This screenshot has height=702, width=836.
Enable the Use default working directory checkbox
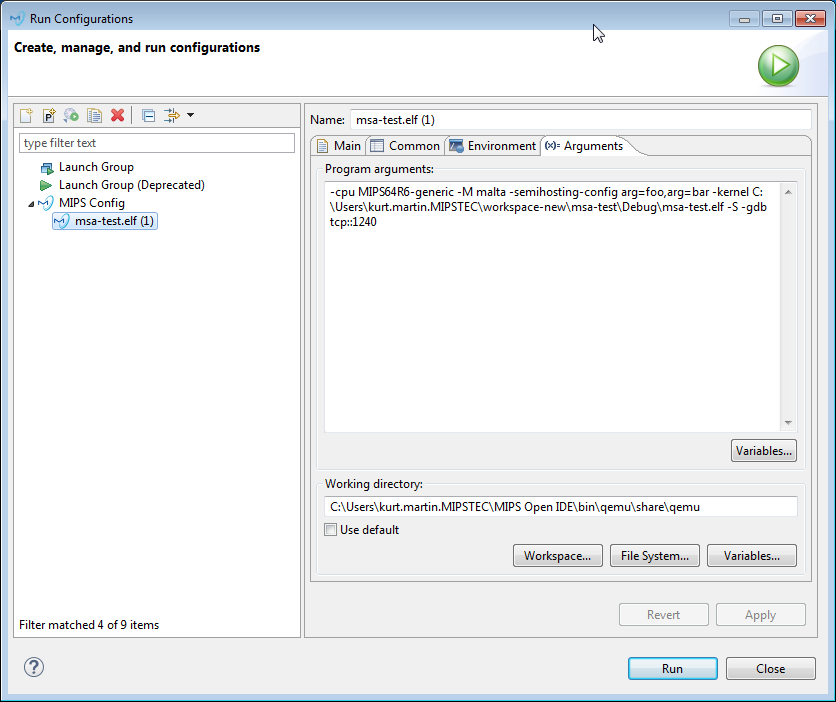point(330,530)
